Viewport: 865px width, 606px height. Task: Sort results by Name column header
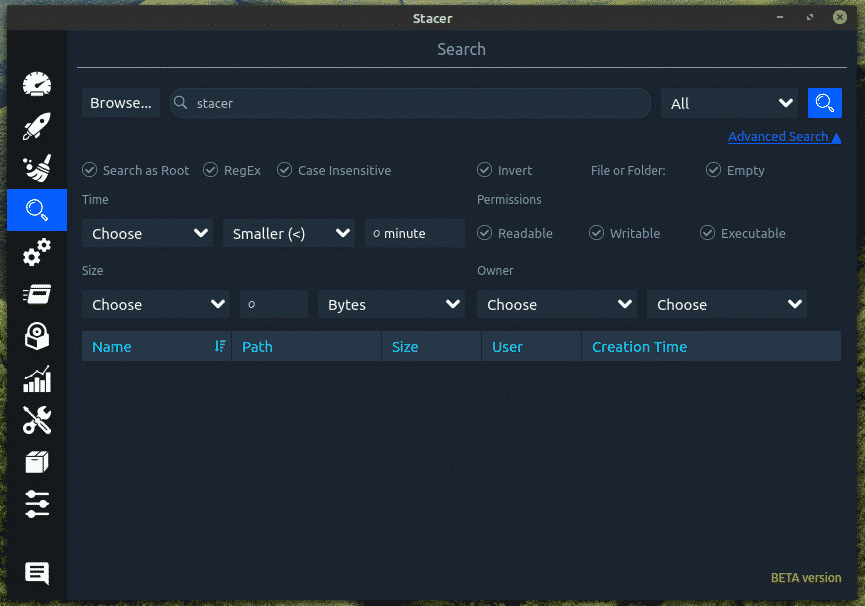click(x=157, y=346)
